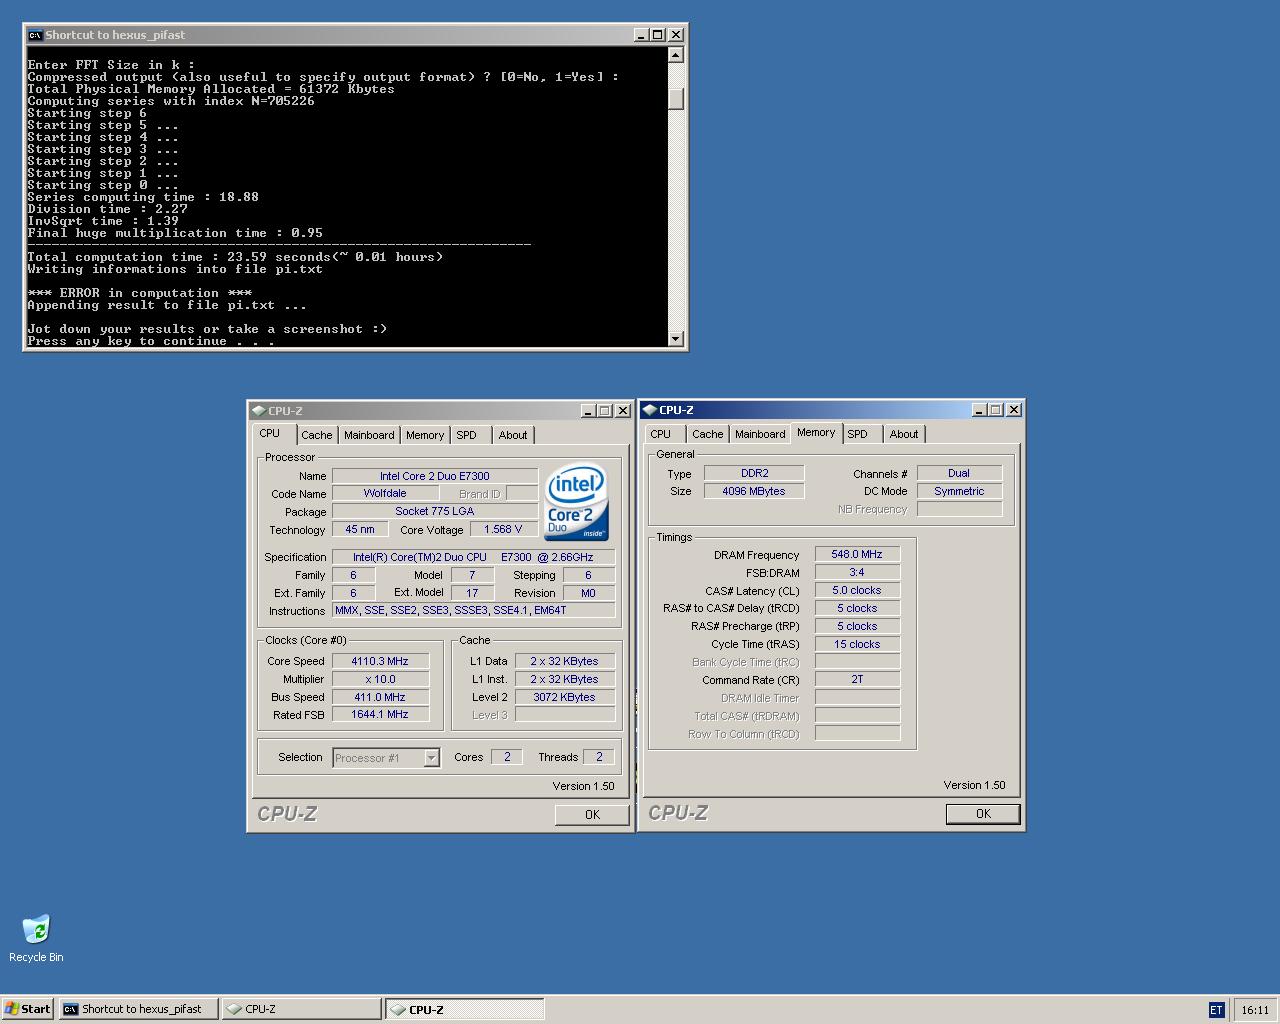The image size is (1280, 1024).
Task: Click the 3:4 FSB:DRAM ratio value
Action: pyautogui.click(x=857, y=572)
